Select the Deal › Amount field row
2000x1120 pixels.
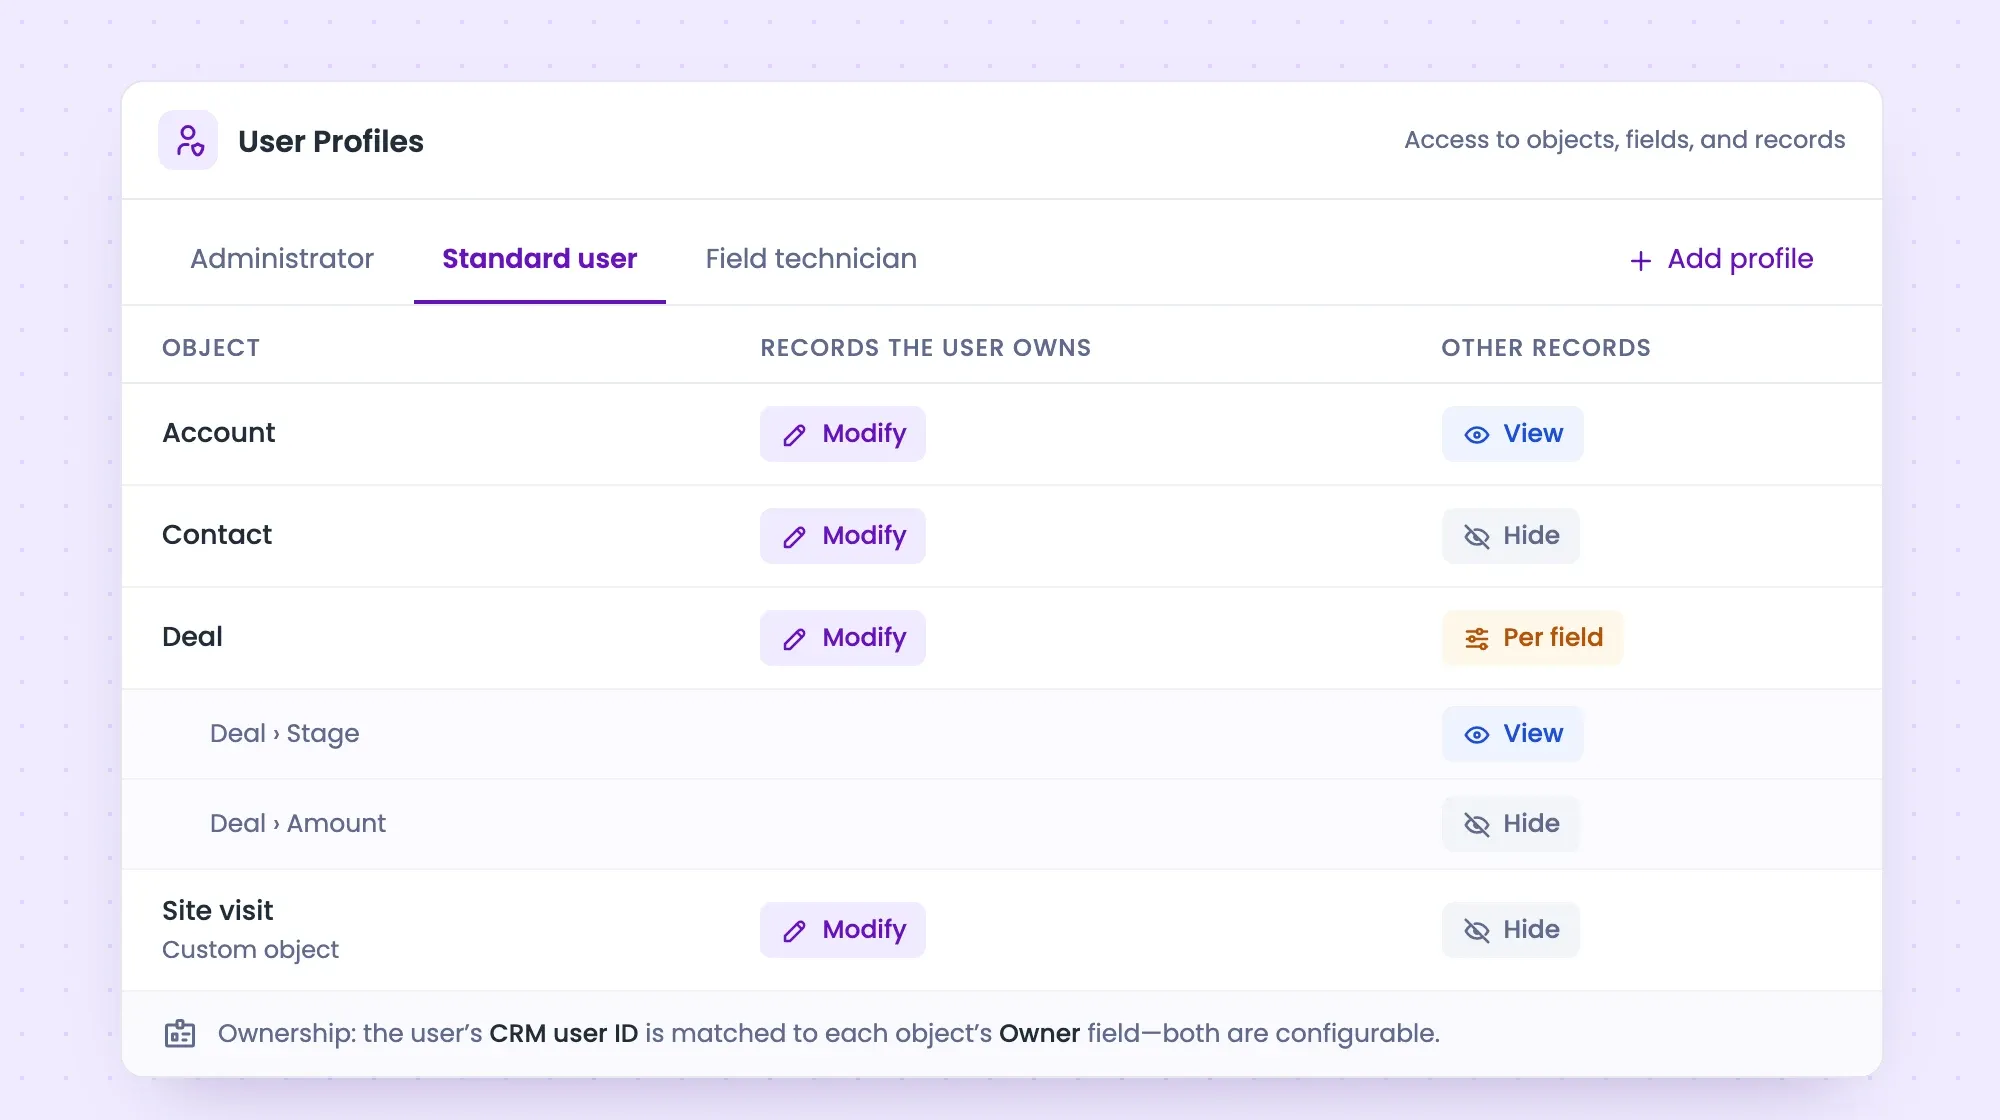coord(1002,824)
